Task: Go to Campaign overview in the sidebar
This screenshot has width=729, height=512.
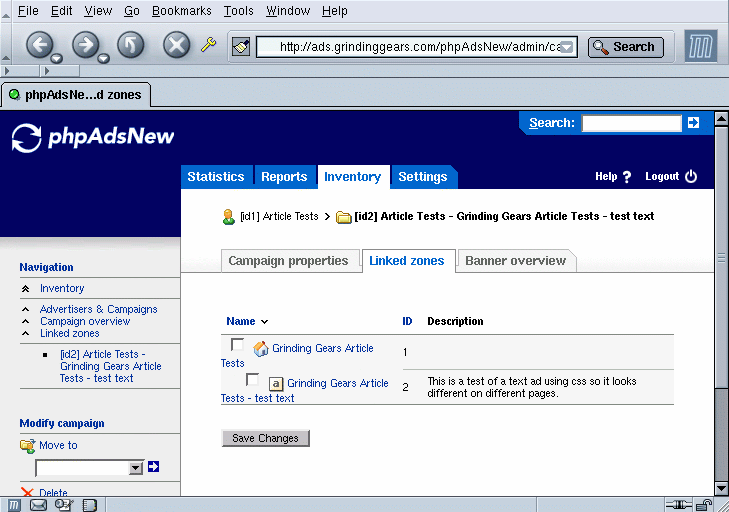Action: pyautogui.click(x=85, y=321)
